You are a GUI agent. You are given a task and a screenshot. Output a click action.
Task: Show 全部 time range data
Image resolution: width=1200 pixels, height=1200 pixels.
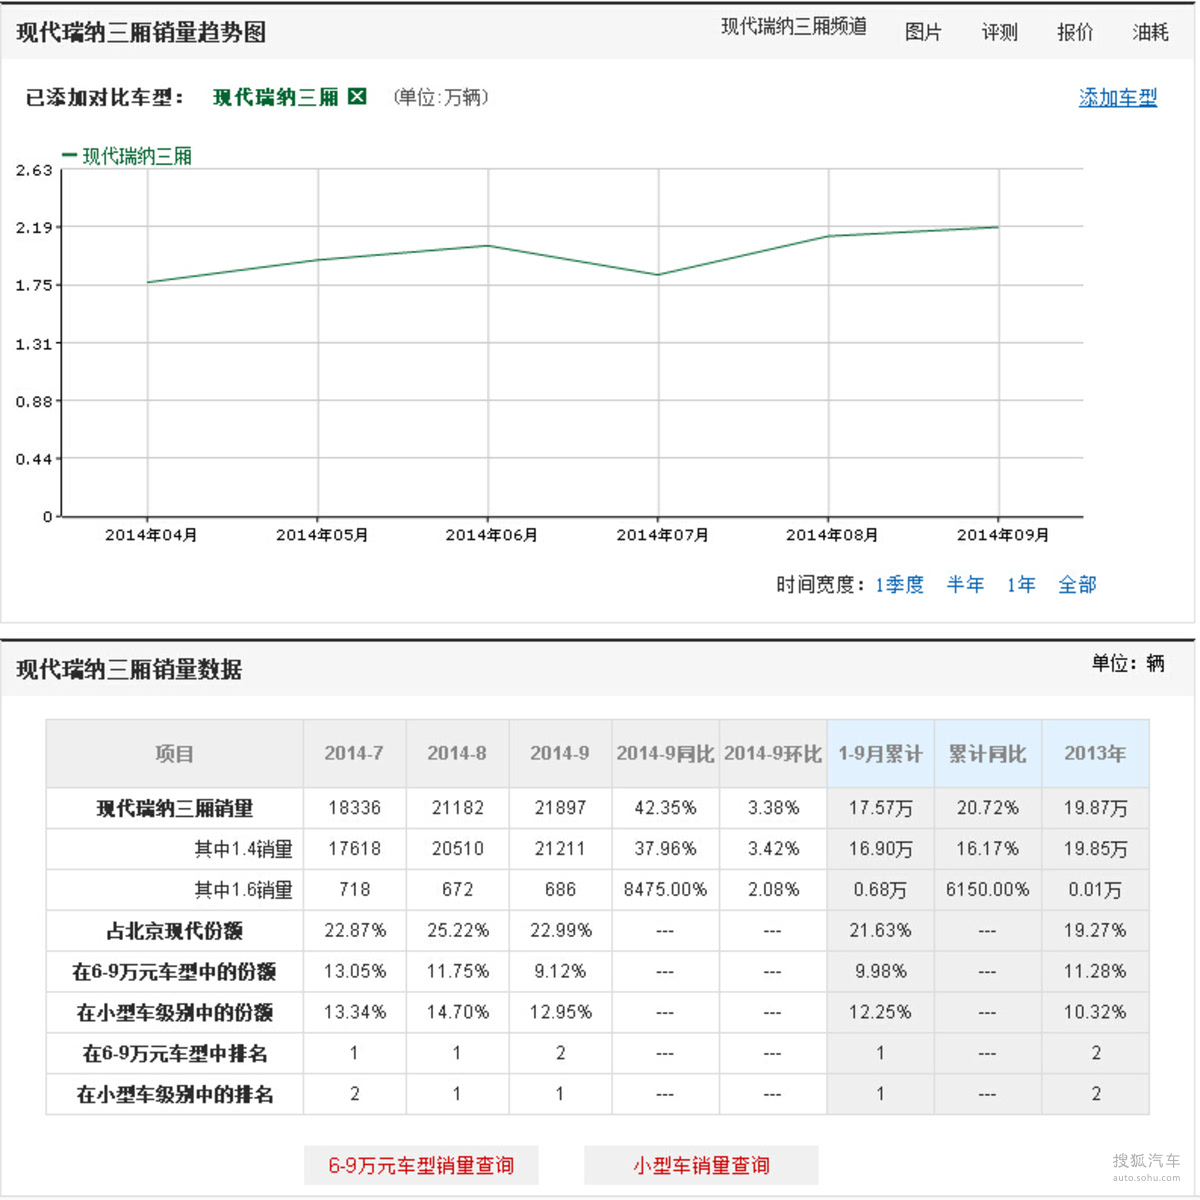click(1077, 584)
